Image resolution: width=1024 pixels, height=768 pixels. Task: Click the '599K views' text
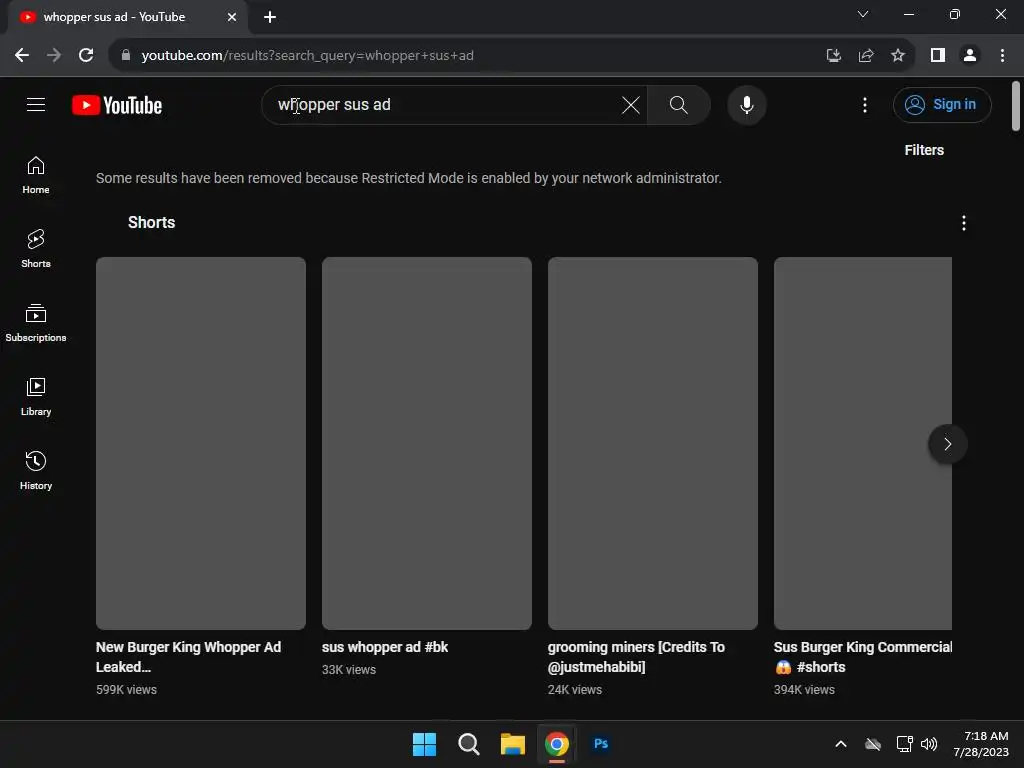pyautogui.click(x=126, y=690)
